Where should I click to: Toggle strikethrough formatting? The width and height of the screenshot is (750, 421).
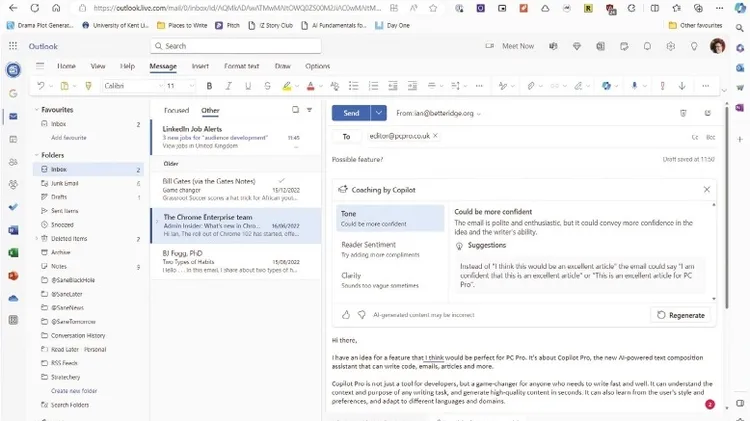(267, 86)
